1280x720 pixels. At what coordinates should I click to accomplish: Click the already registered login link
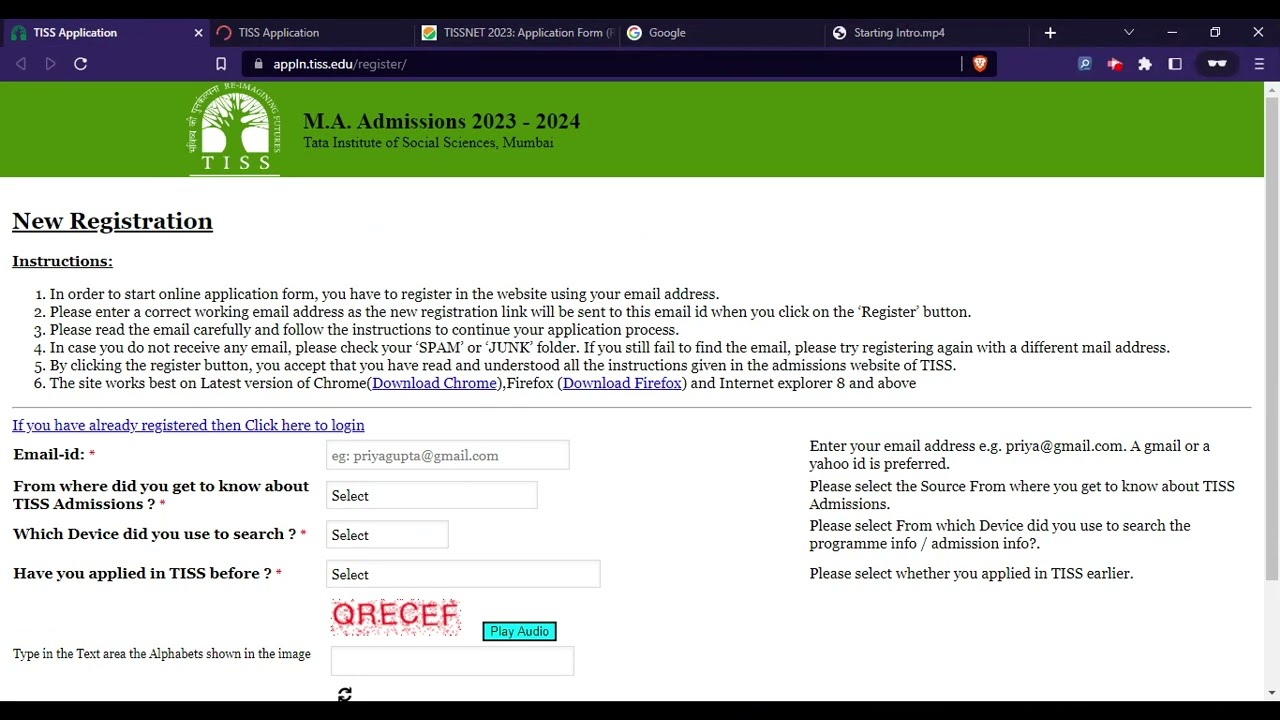188,425
